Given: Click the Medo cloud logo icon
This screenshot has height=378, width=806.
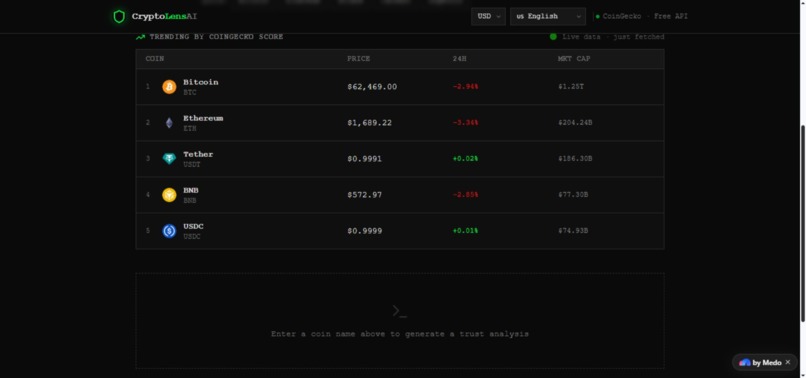Looking at the screenshot, I should pos(744,363).
